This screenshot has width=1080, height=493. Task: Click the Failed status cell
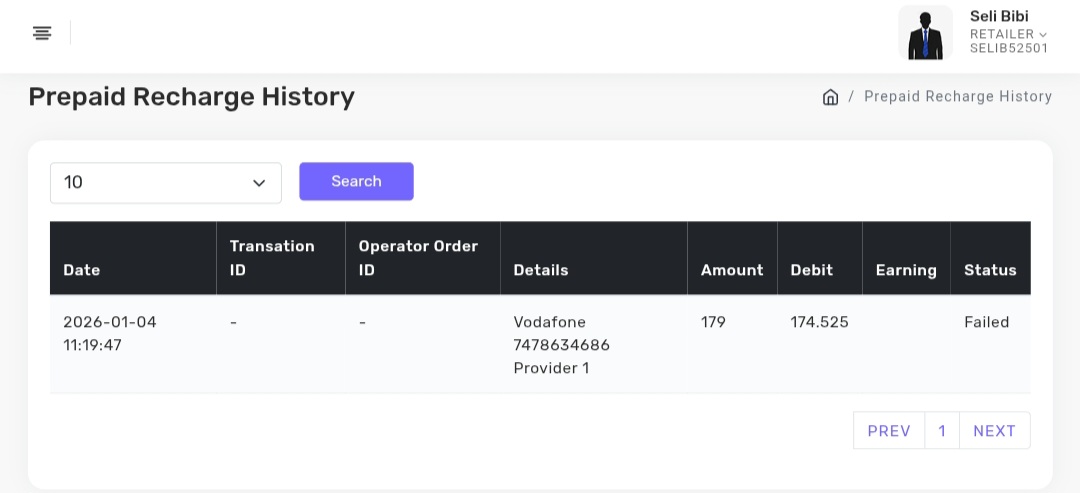(987, 322)
